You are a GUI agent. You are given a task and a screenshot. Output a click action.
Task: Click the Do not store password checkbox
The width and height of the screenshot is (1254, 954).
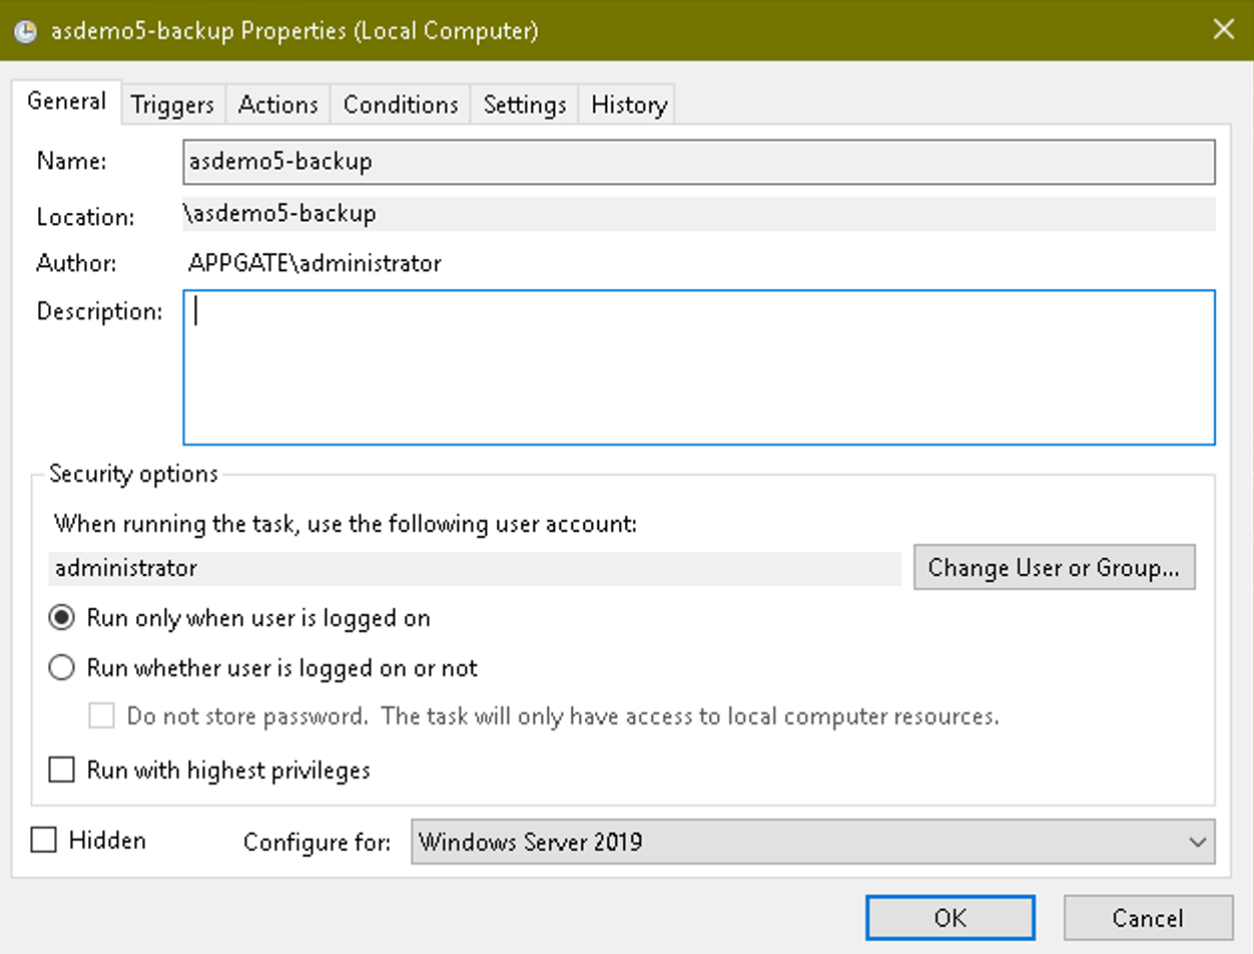coord(101,715)
